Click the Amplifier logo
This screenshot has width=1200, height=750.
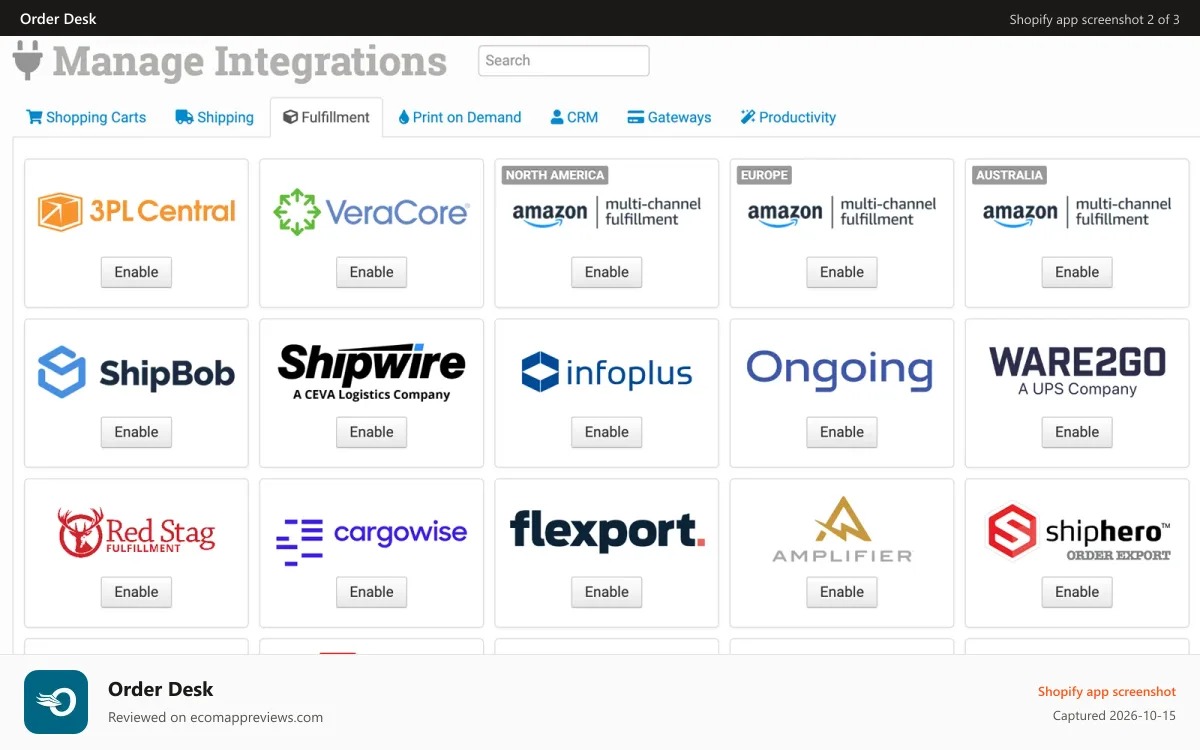[x=842, y=530]
